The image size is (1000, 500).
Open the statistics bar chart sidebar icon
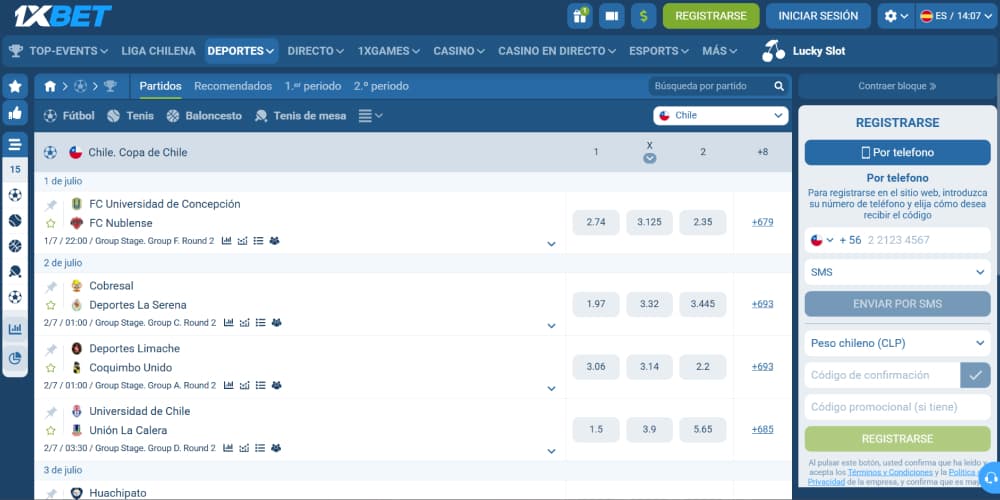click(15, 329)
